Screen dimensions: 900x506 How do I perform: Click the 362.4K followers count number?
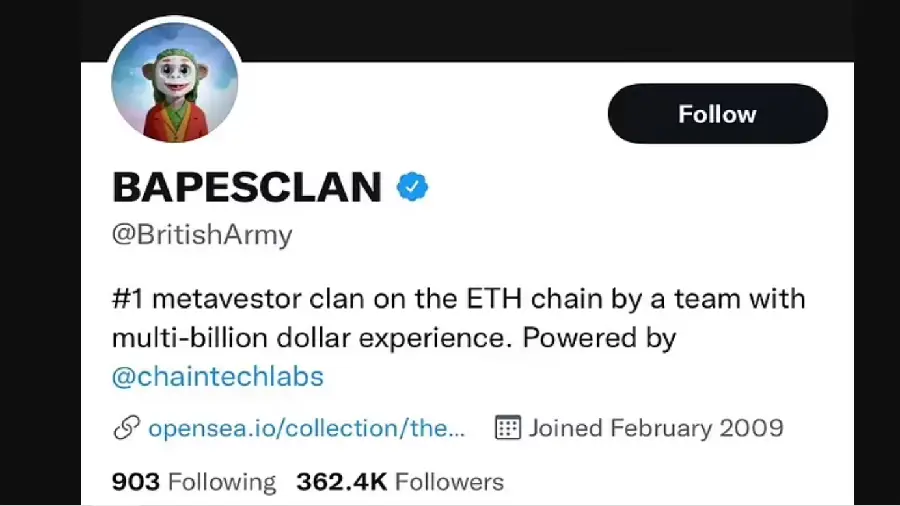tap(341, 482)
